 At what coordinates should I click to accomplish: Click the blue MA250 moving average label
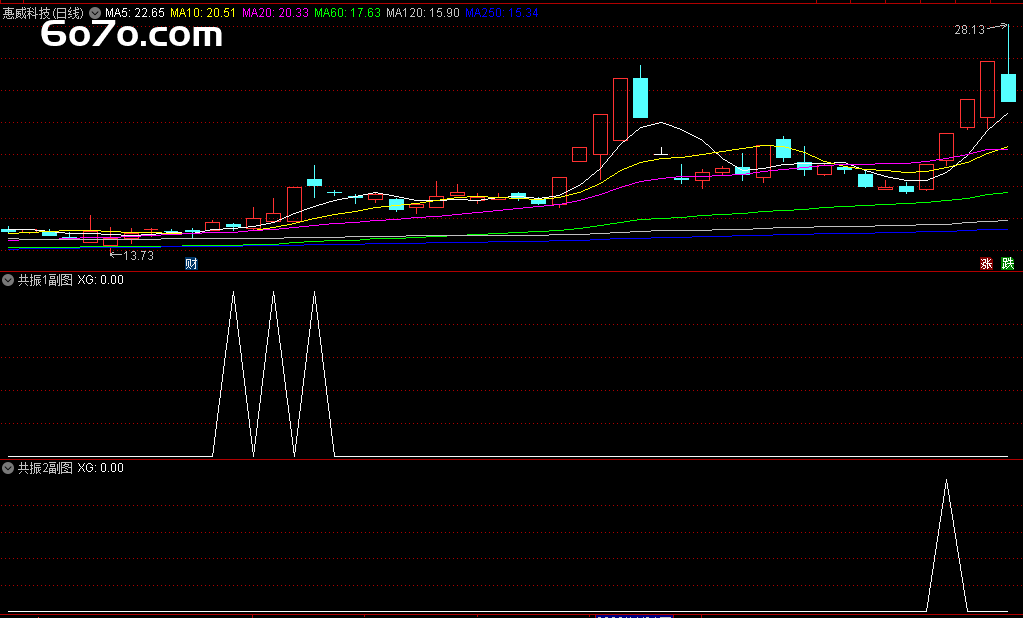pos(501,13)
